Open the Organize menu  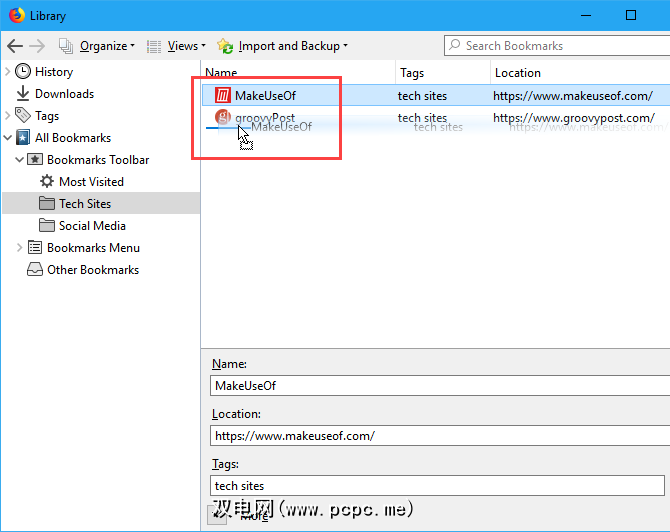tap(97, 46)
